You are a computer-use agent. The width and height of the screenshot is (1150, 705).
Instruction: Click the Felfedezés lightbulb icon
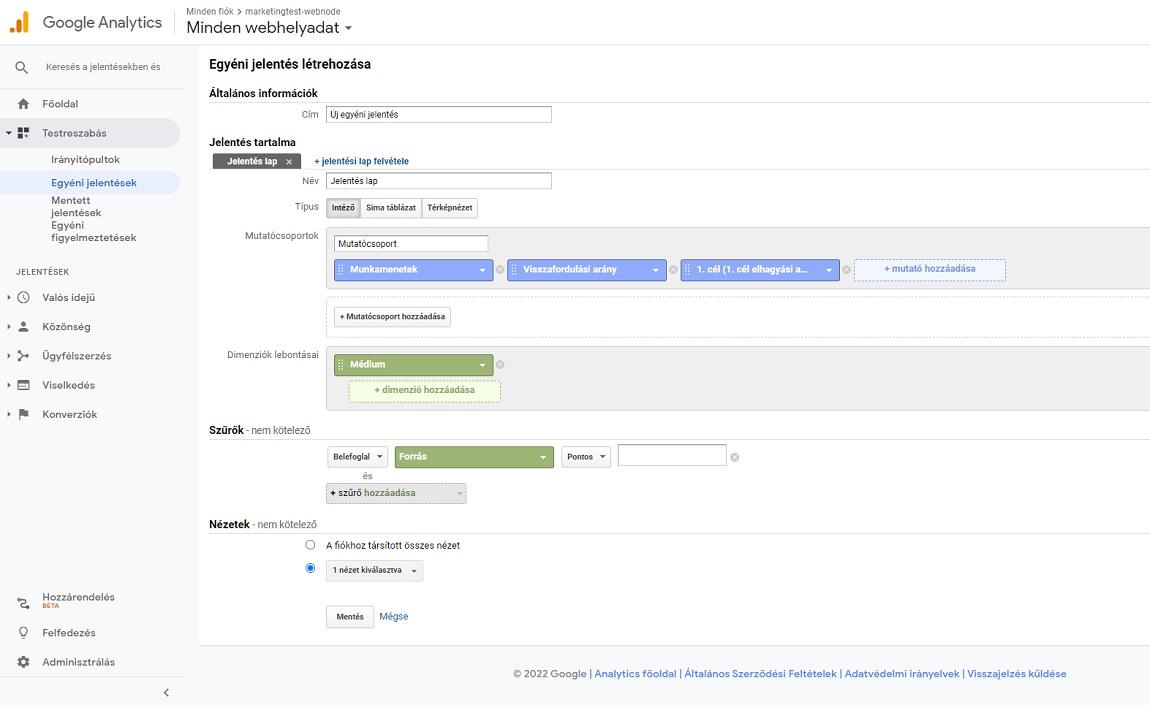pos(23,633)
